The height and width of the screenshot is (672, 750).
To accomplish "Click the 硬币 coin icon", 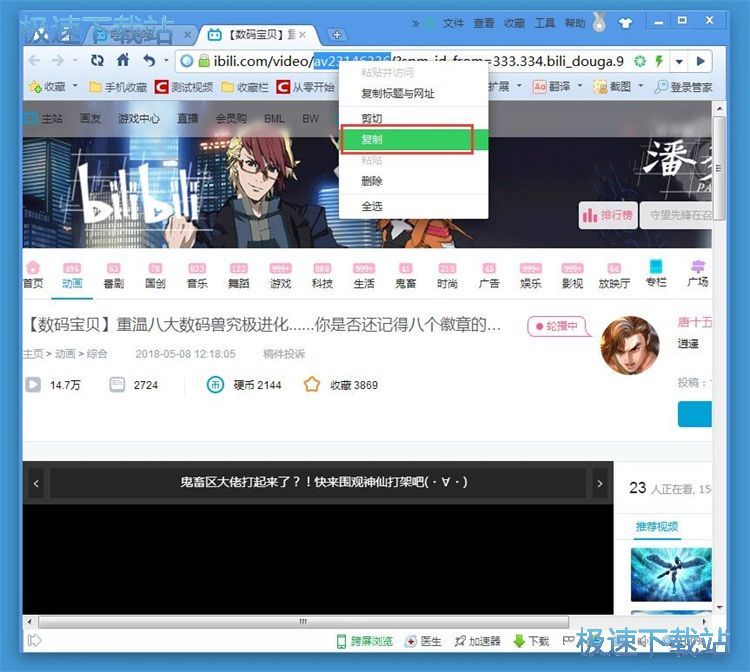I will tap(215, 385).
